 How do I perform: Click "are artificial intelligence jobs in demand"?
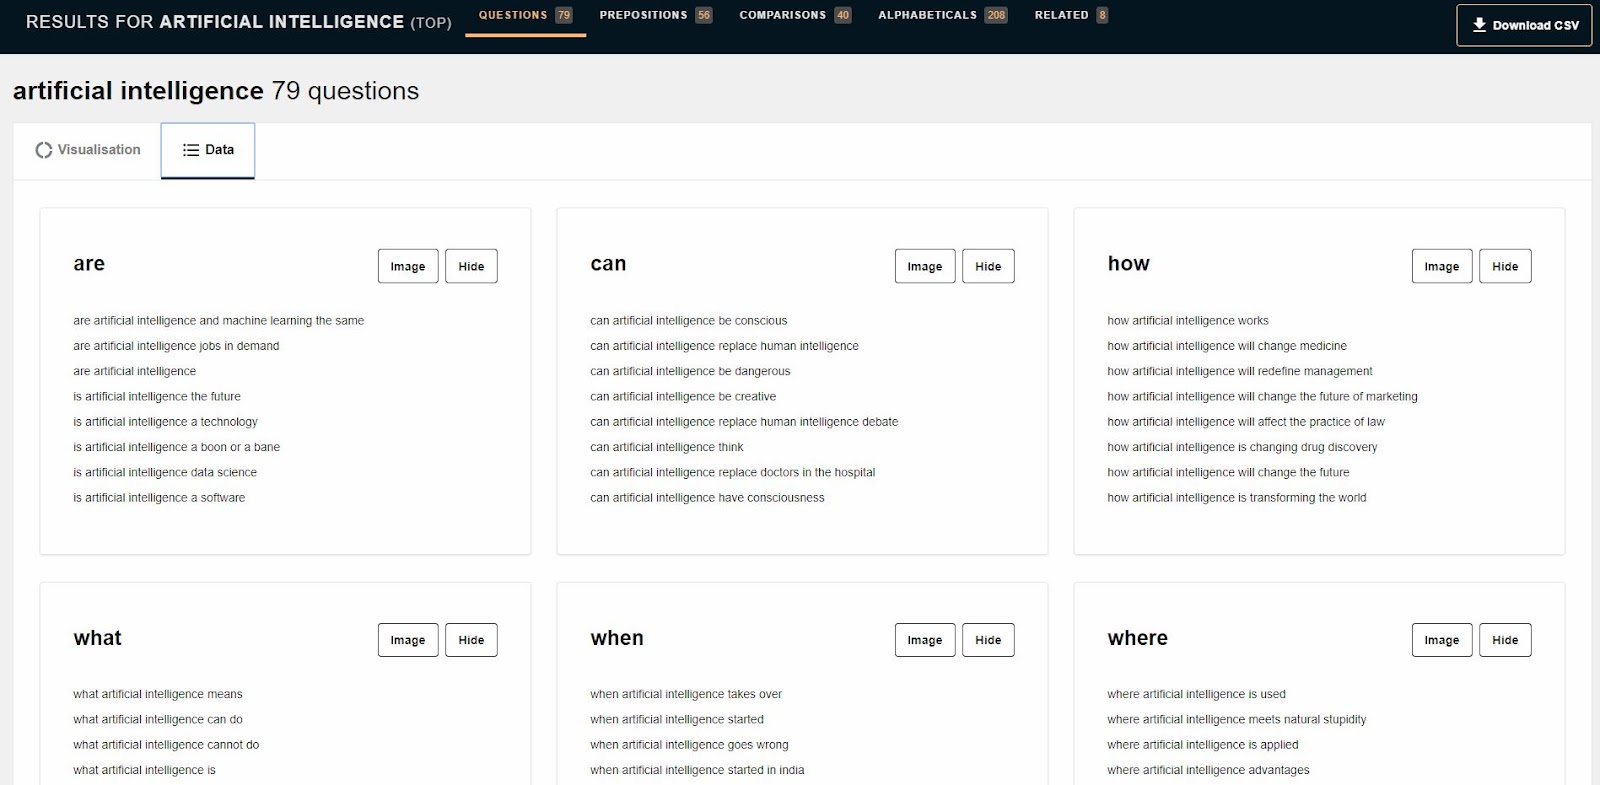[x=176, y=346]
